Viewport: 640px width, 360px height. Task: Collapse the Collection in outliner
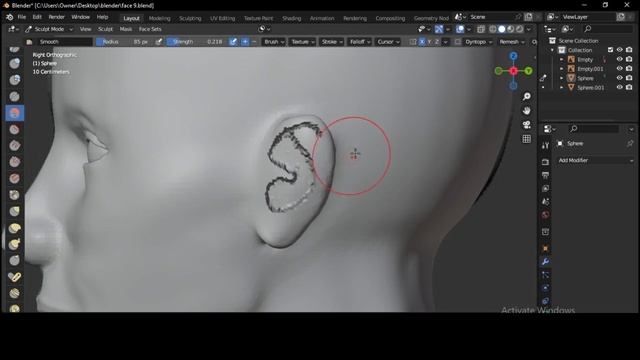point(553,50)
